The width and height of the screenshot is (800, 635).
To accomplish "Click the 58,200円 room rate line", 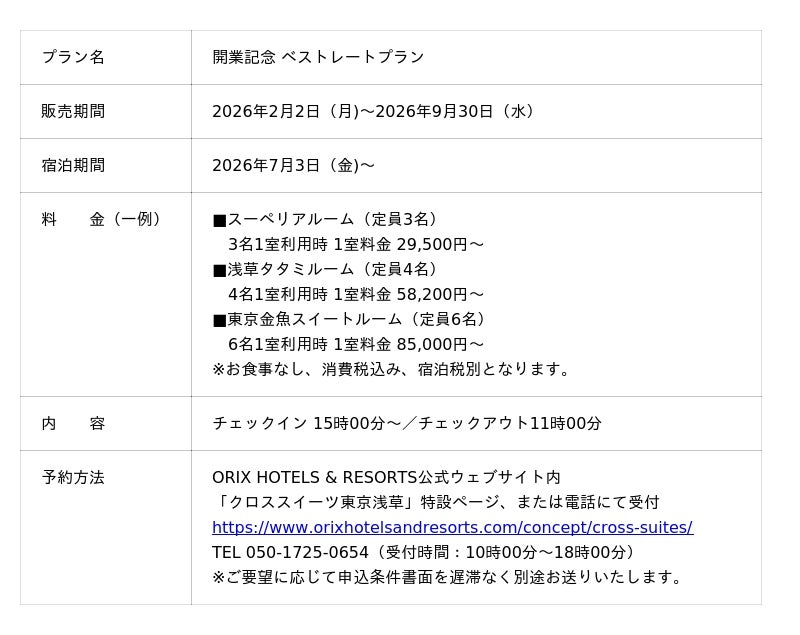I will [x=356, y=294].
